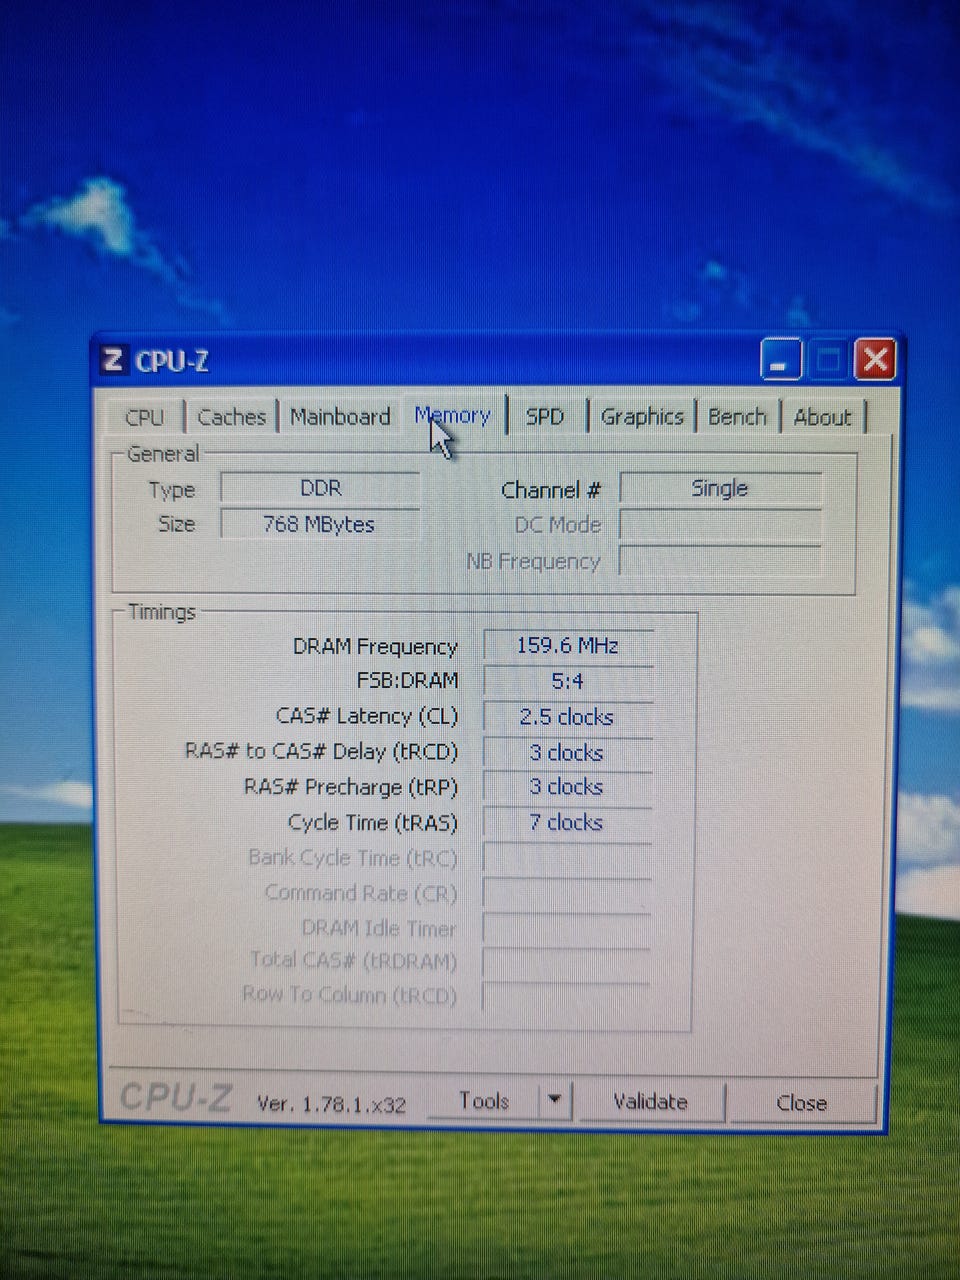Click the Size field showing 768 MBytes
Screen dimensions: 960x1280
click(320, 524)
